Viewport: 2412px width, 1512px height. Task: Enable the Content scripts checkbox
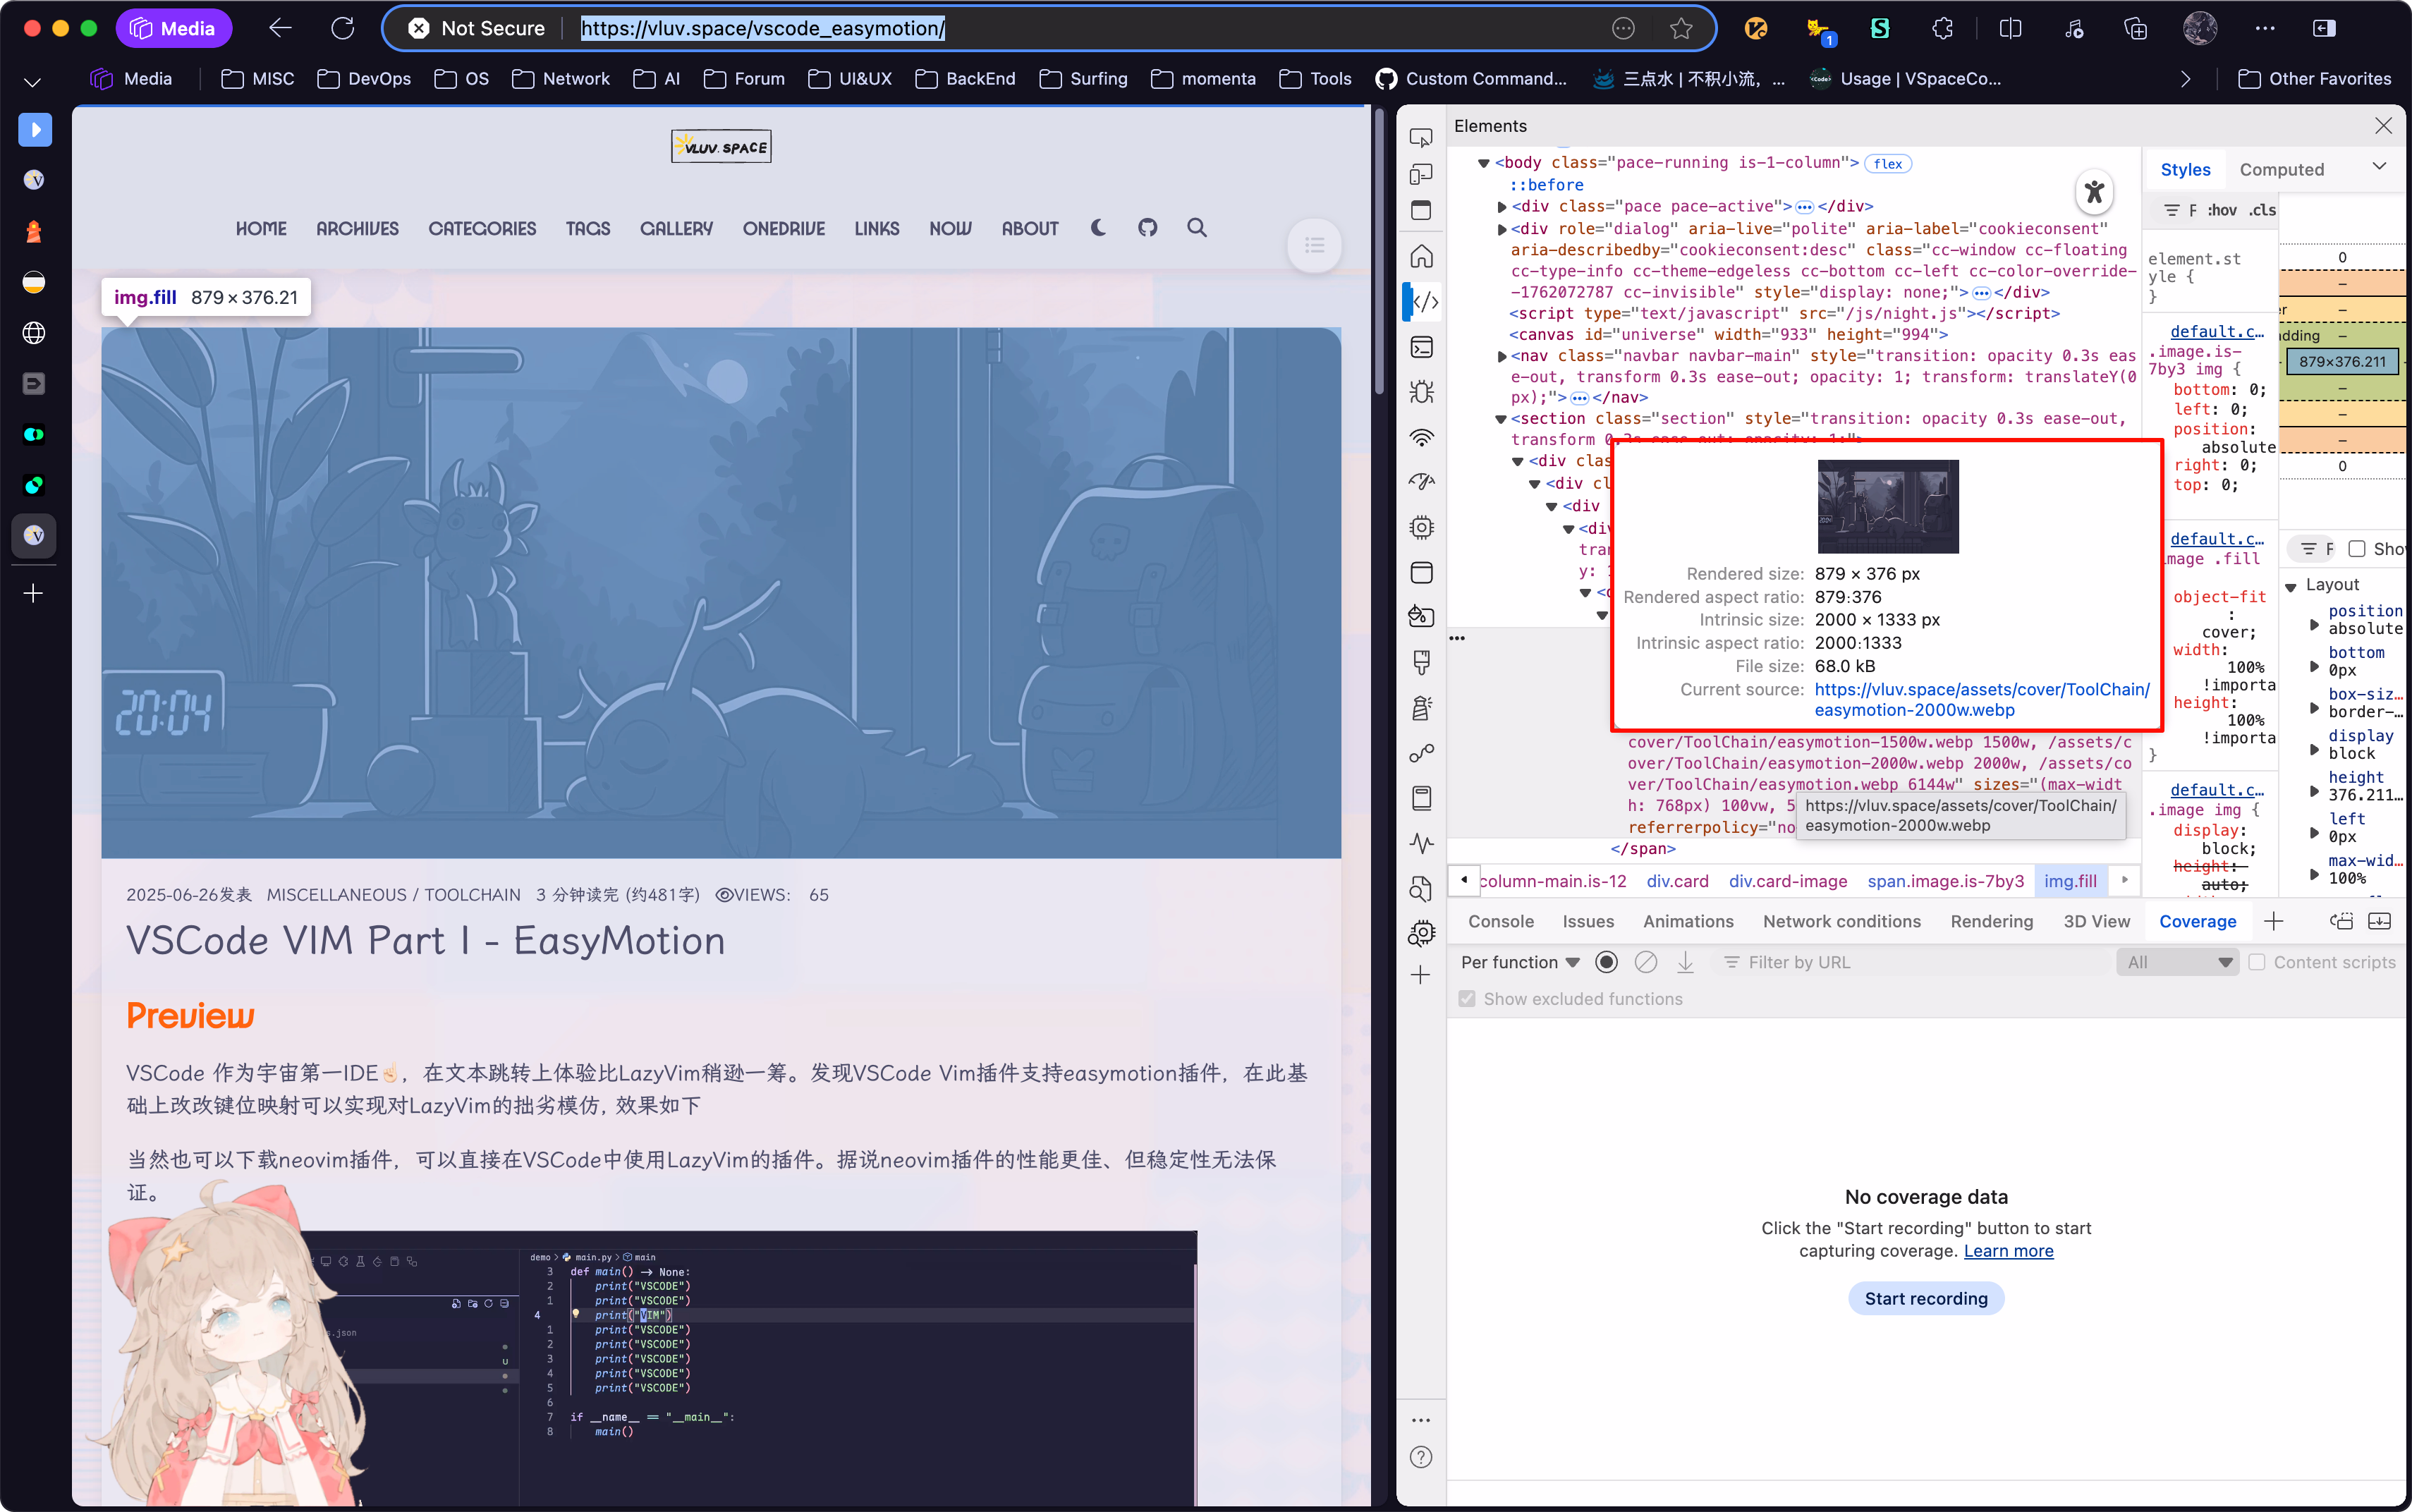click(2257, 962)
